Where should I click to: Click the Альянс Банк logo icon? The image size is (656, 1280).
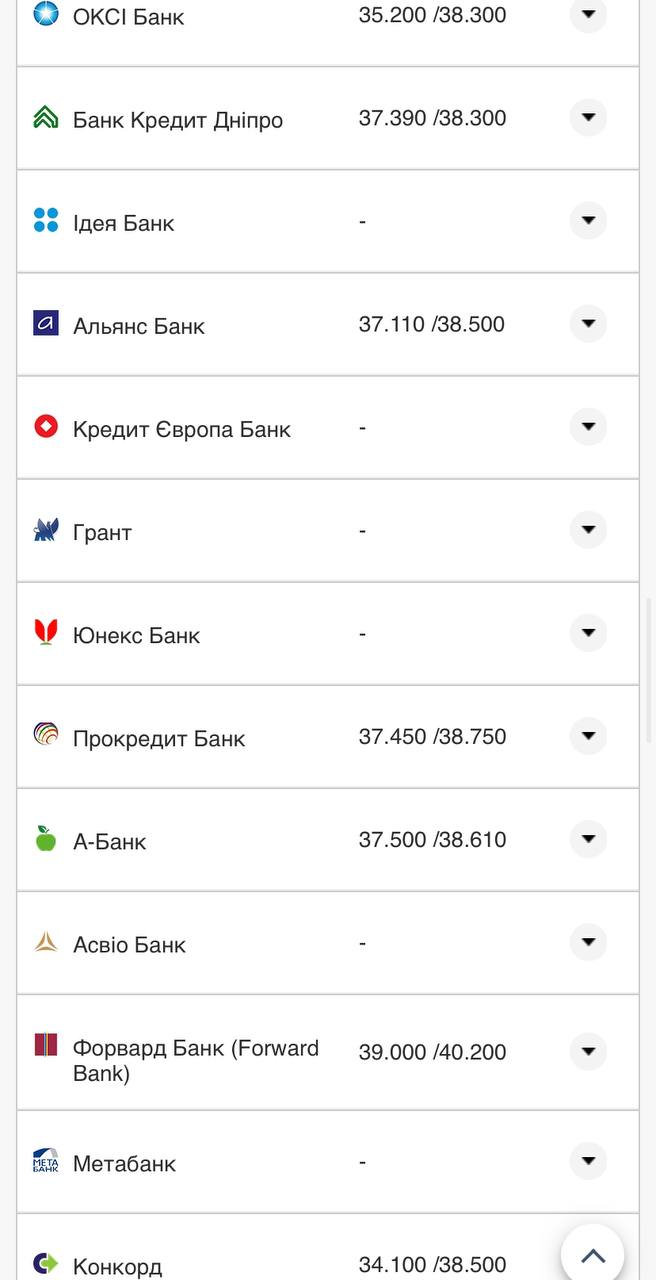pyautogui.click(x=46, y=323)
